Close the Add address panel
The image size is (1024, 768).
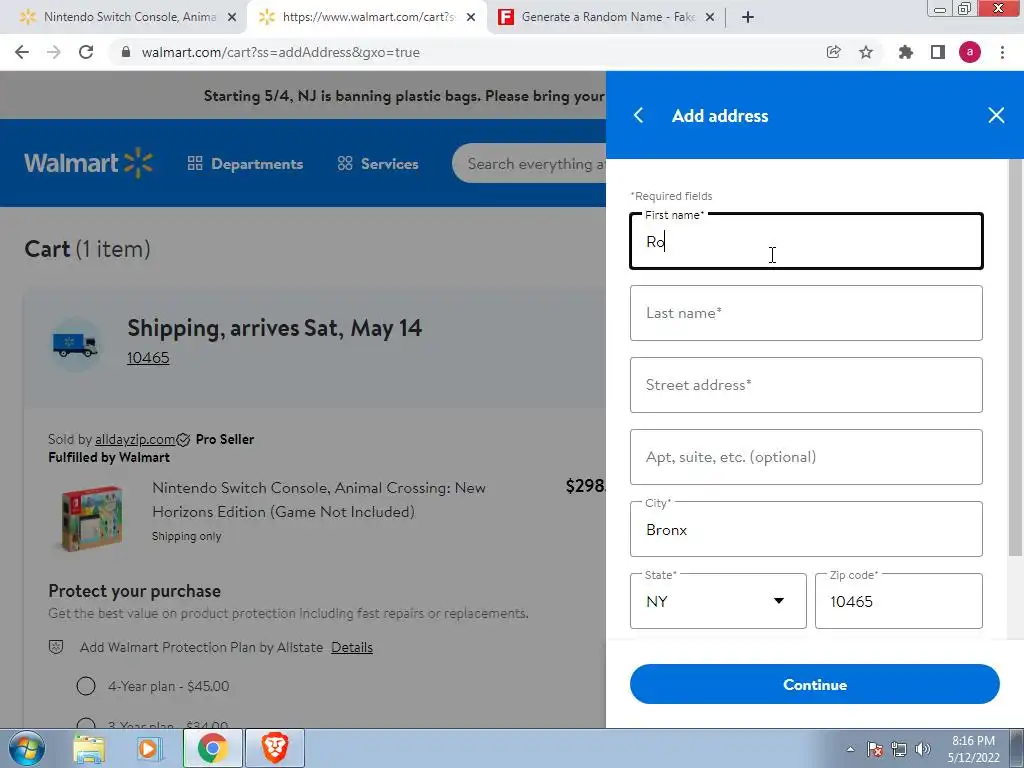tap(996, 116)
